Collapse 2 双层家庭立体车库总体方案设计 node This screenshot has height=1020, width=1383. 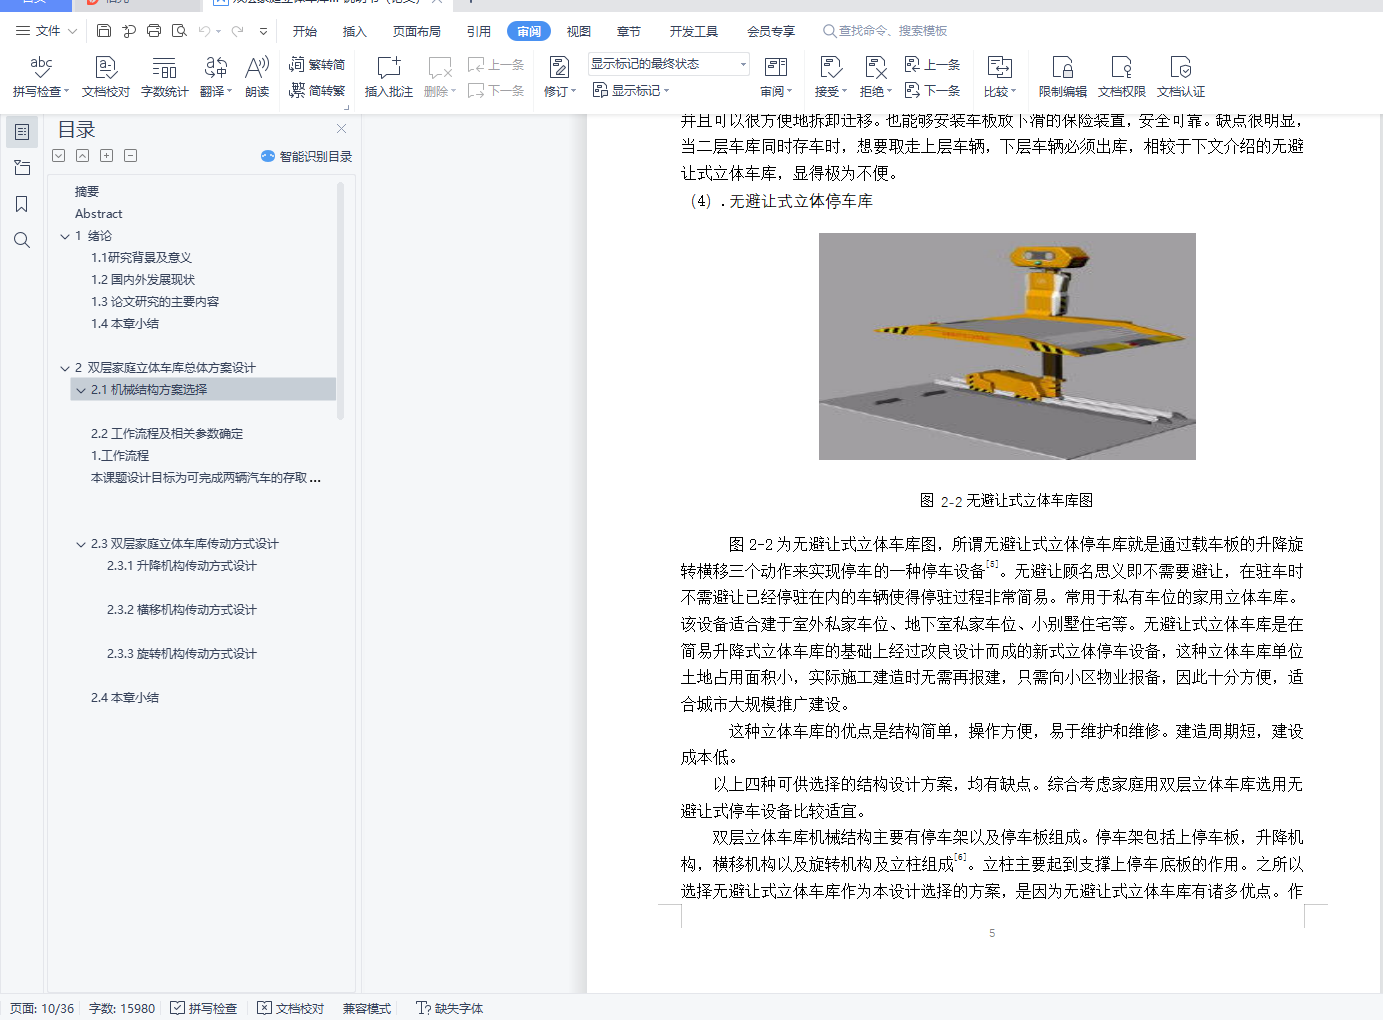[x=65, y=369]
